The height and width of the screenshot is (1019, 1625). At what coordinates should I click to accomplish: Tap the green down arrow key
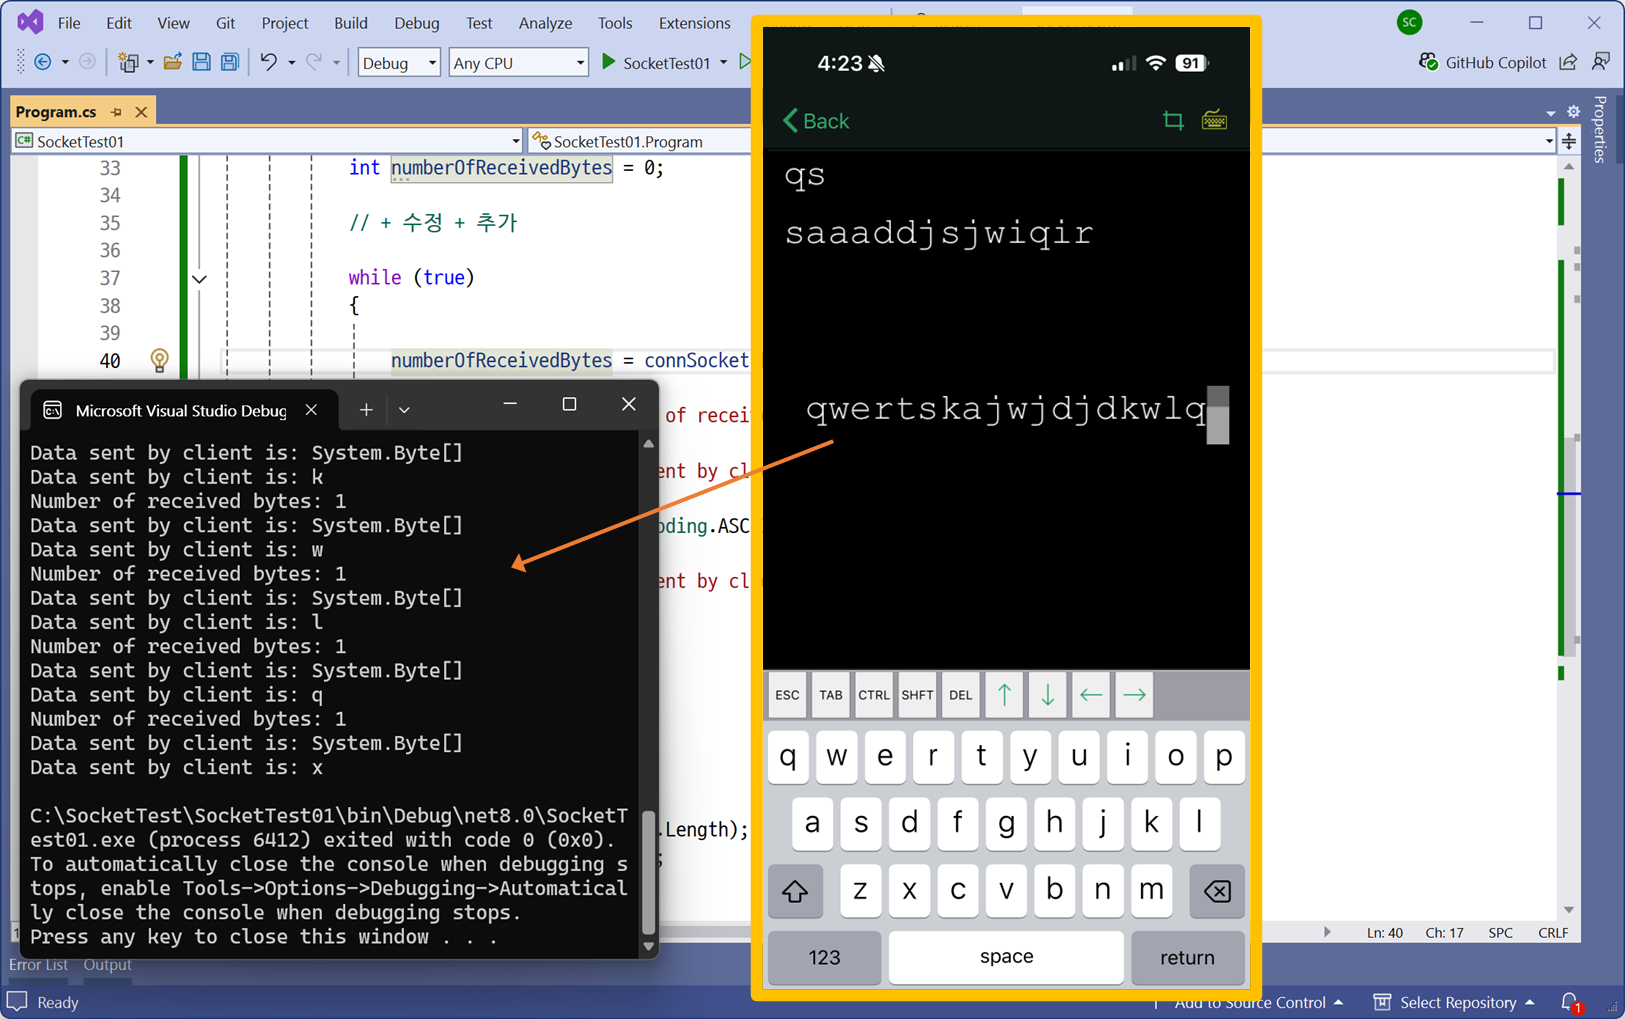coord(1047,695)
